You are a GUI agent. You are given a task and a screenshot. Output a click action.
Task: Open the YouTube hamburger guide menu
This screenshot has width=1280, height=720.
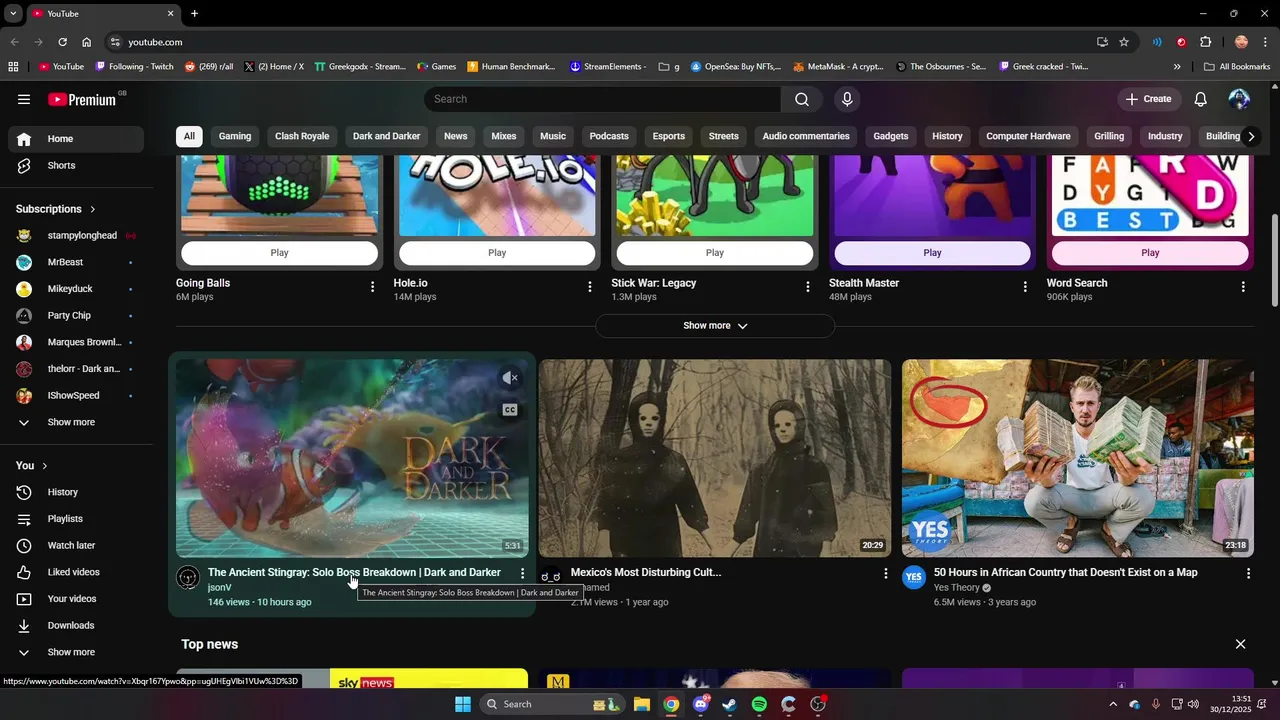pyautogui.click(x=24, y=99)
